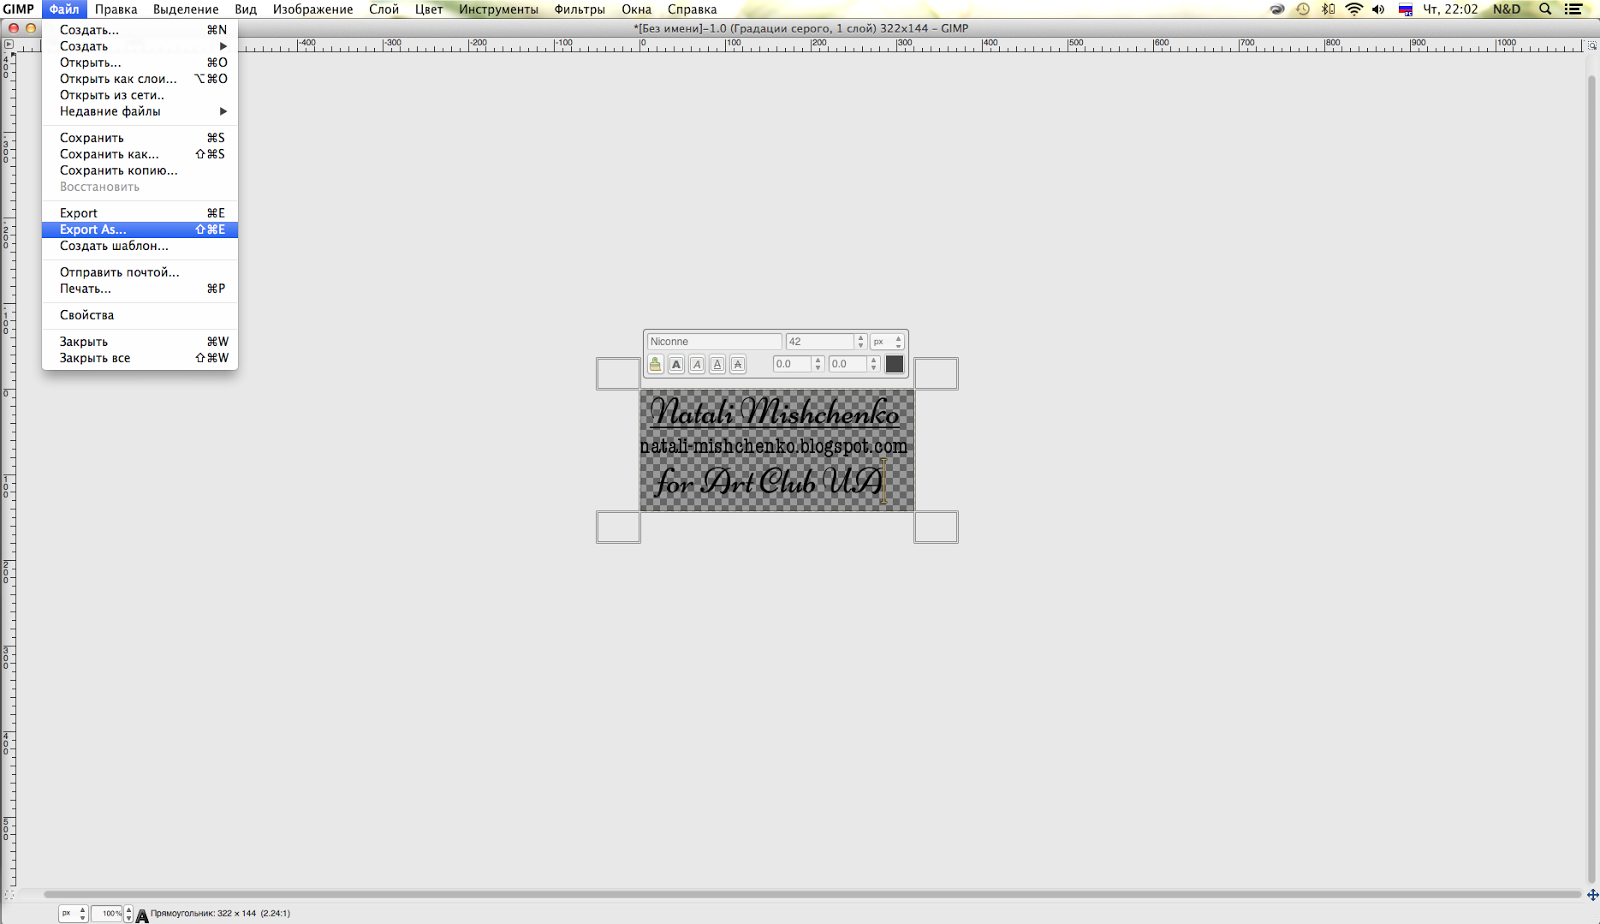Choose Открыть как слои… entry
The image size is (1600, 924).
140,79
